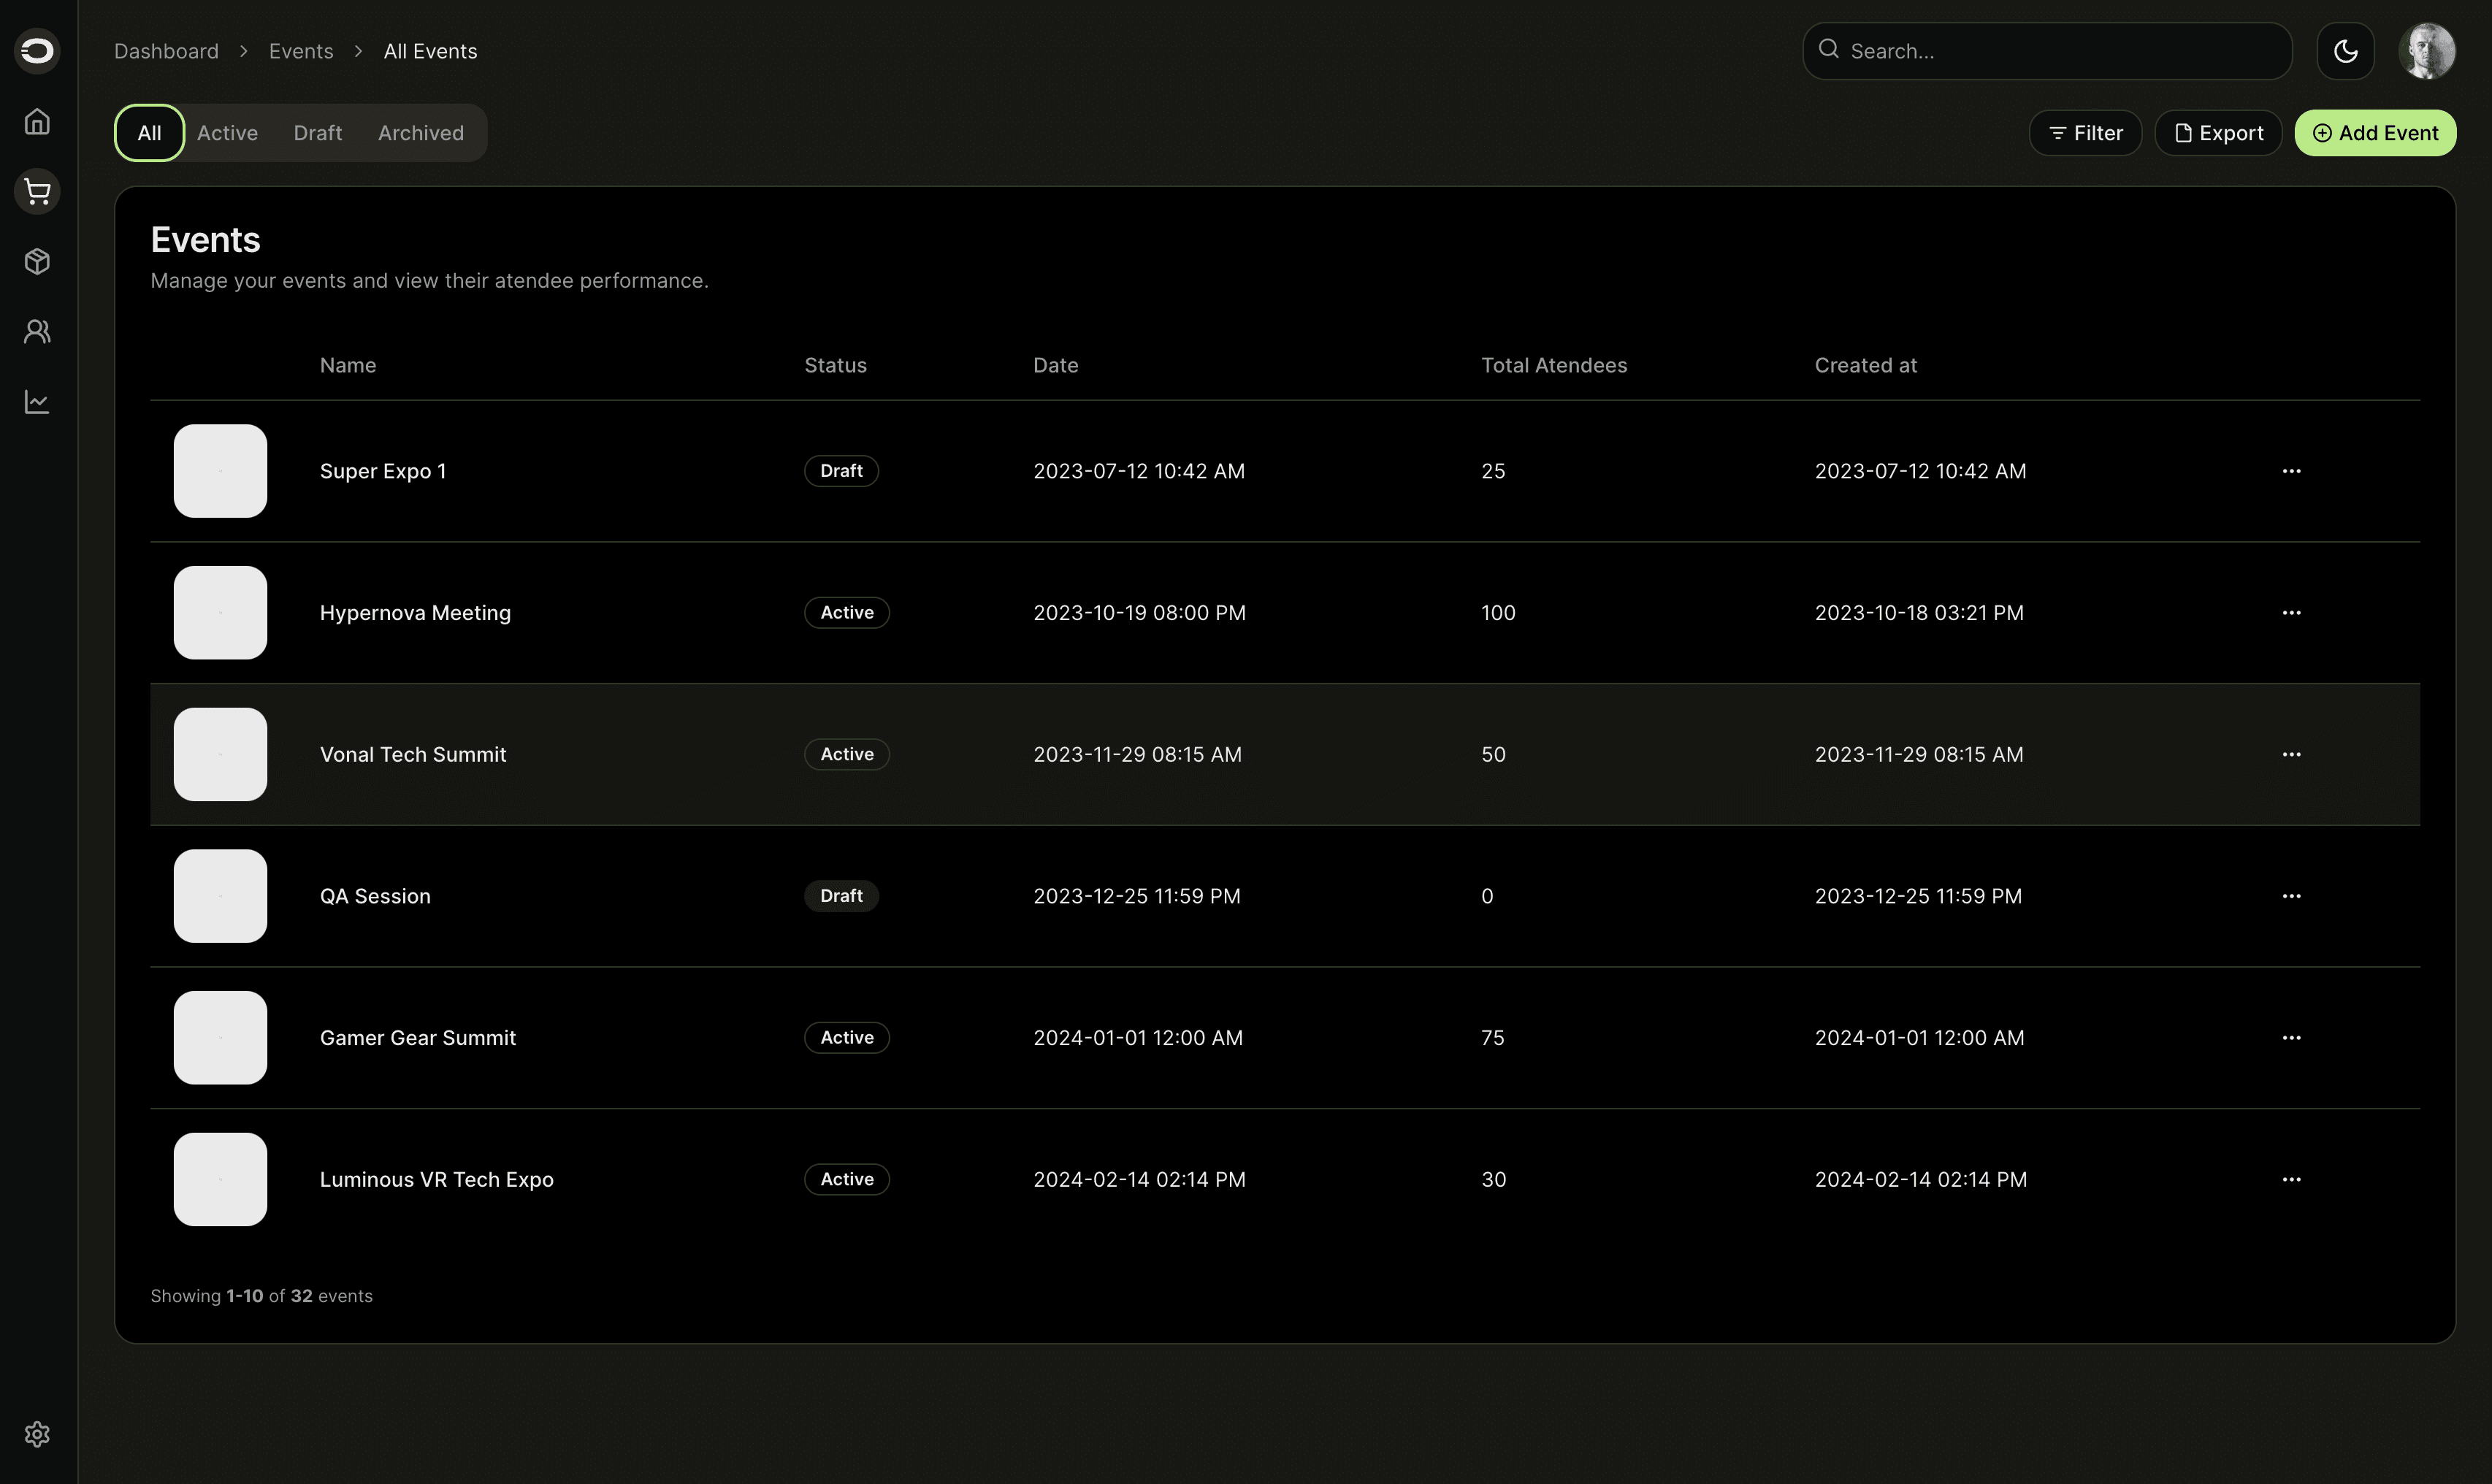Image resolution: width=2492 pixels, height=1484 pixels.
Task: Click the Hypernova Meeting event name
Action: tap(415, 613)
